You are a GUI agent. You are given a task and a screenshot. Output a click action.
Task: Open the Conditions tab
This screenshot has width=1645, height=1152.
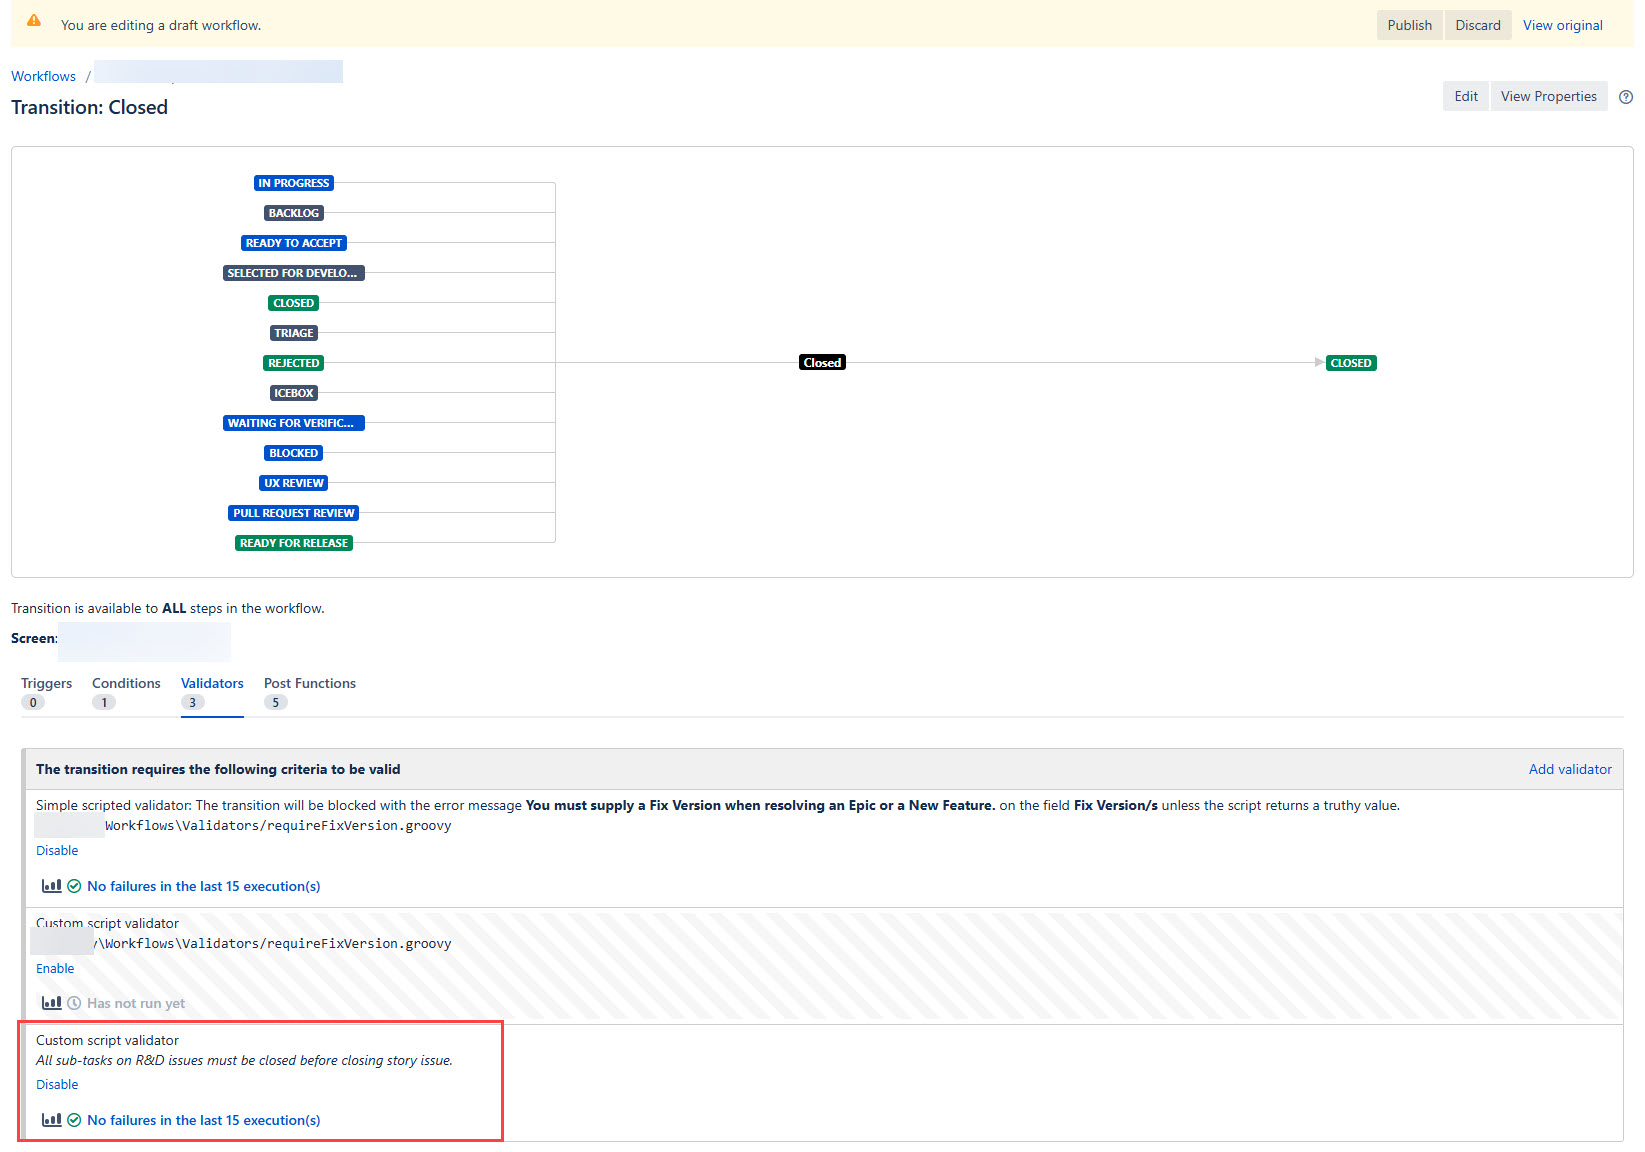pos(126,683)
